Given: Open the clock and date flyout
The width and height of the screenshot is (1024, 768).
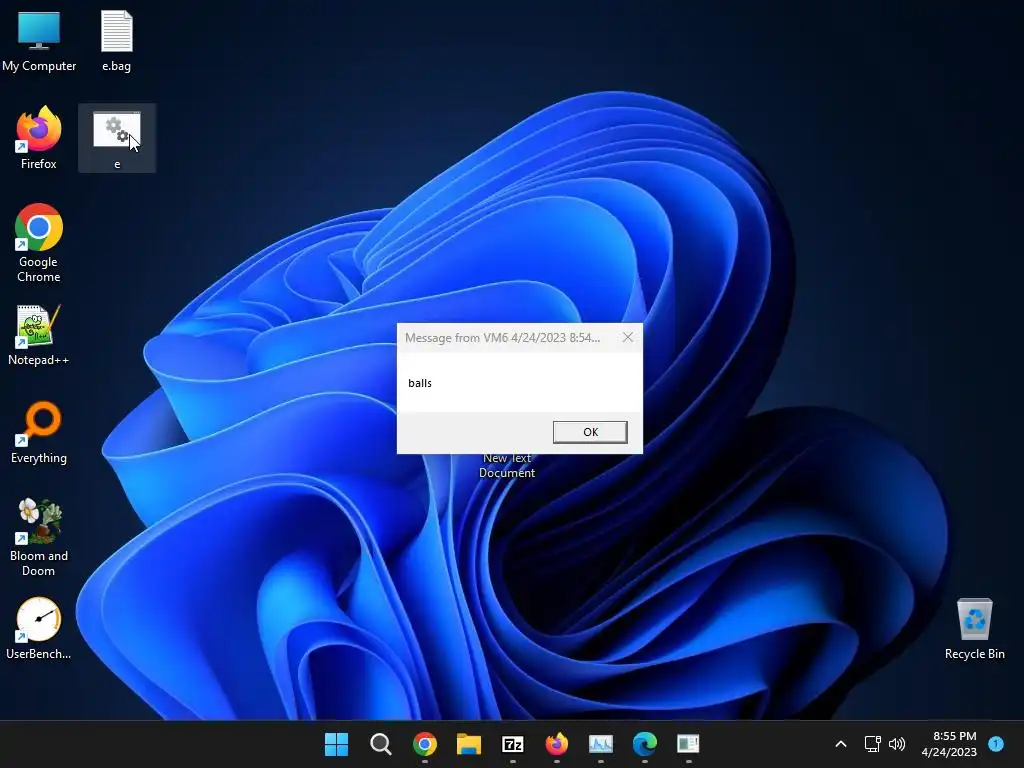Looking at the screenshot, I should [x=949, y=744].
